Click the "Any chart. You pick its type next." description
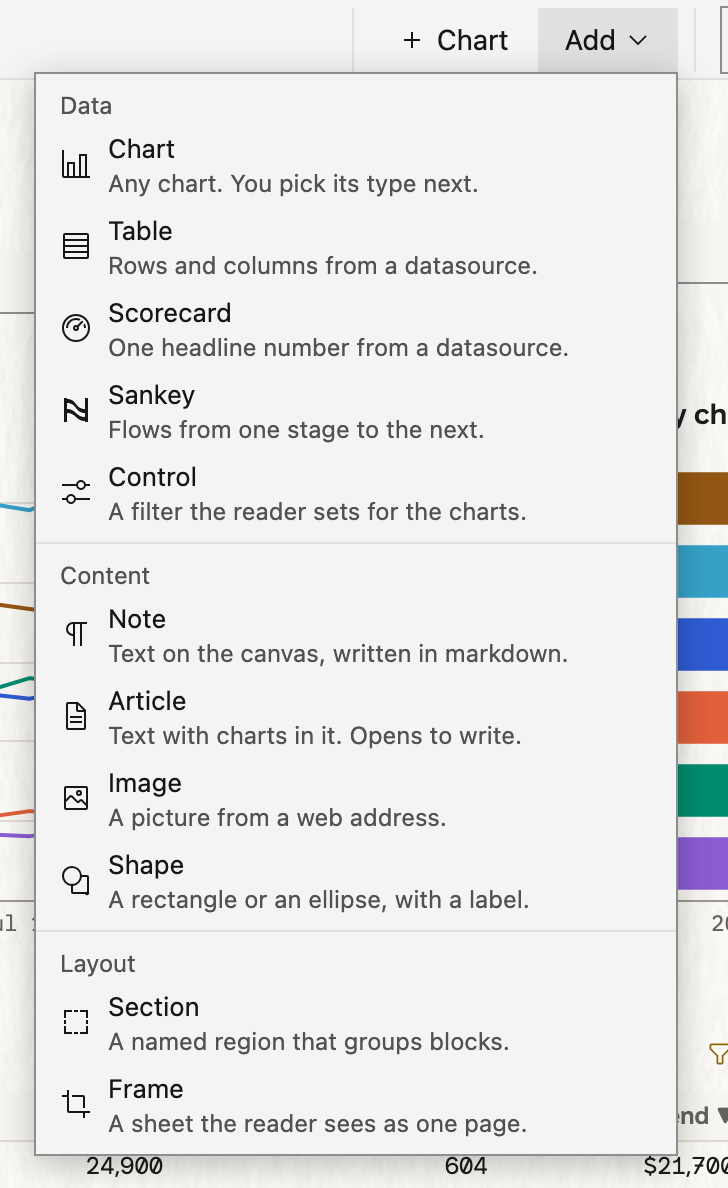Viewport: 728px width, 1188px height. pos(293,184)
